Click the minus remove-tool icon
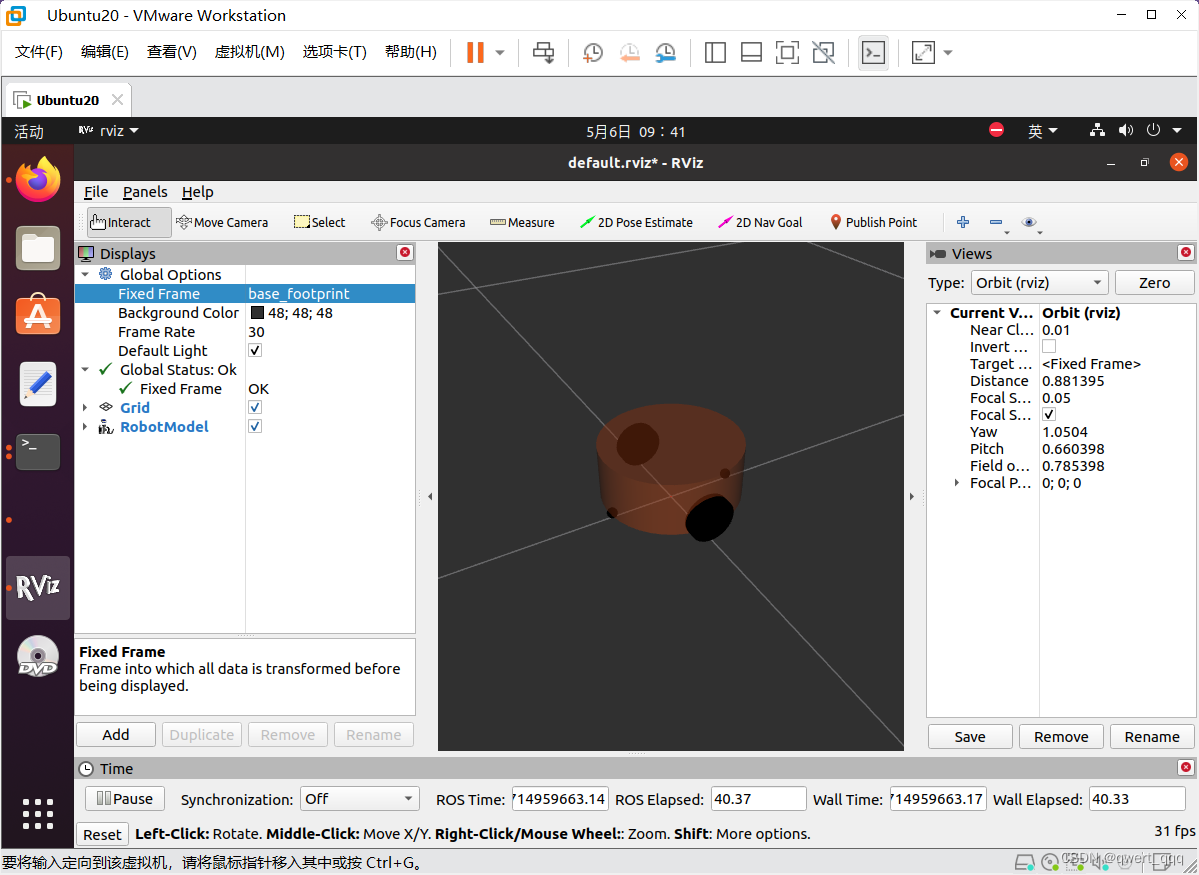Image resolution: width=1199 pixels, height=875 pixels. [x=996, y=223]
